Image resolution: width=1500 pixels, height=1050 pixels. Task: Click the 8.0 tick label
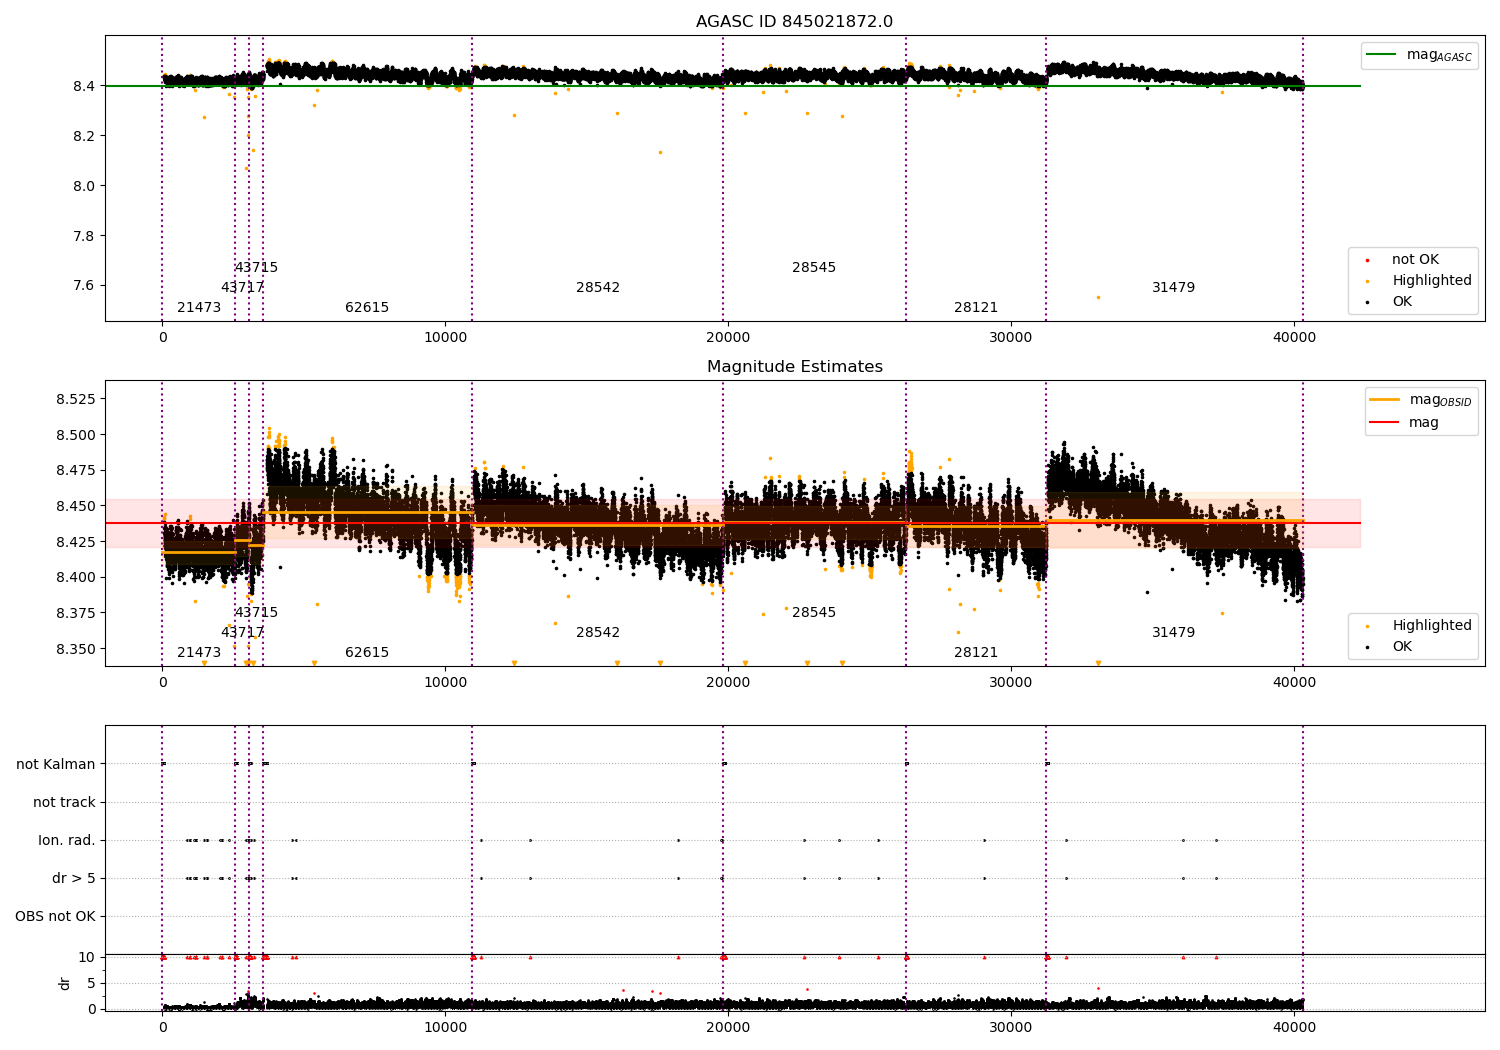(84, 186)
